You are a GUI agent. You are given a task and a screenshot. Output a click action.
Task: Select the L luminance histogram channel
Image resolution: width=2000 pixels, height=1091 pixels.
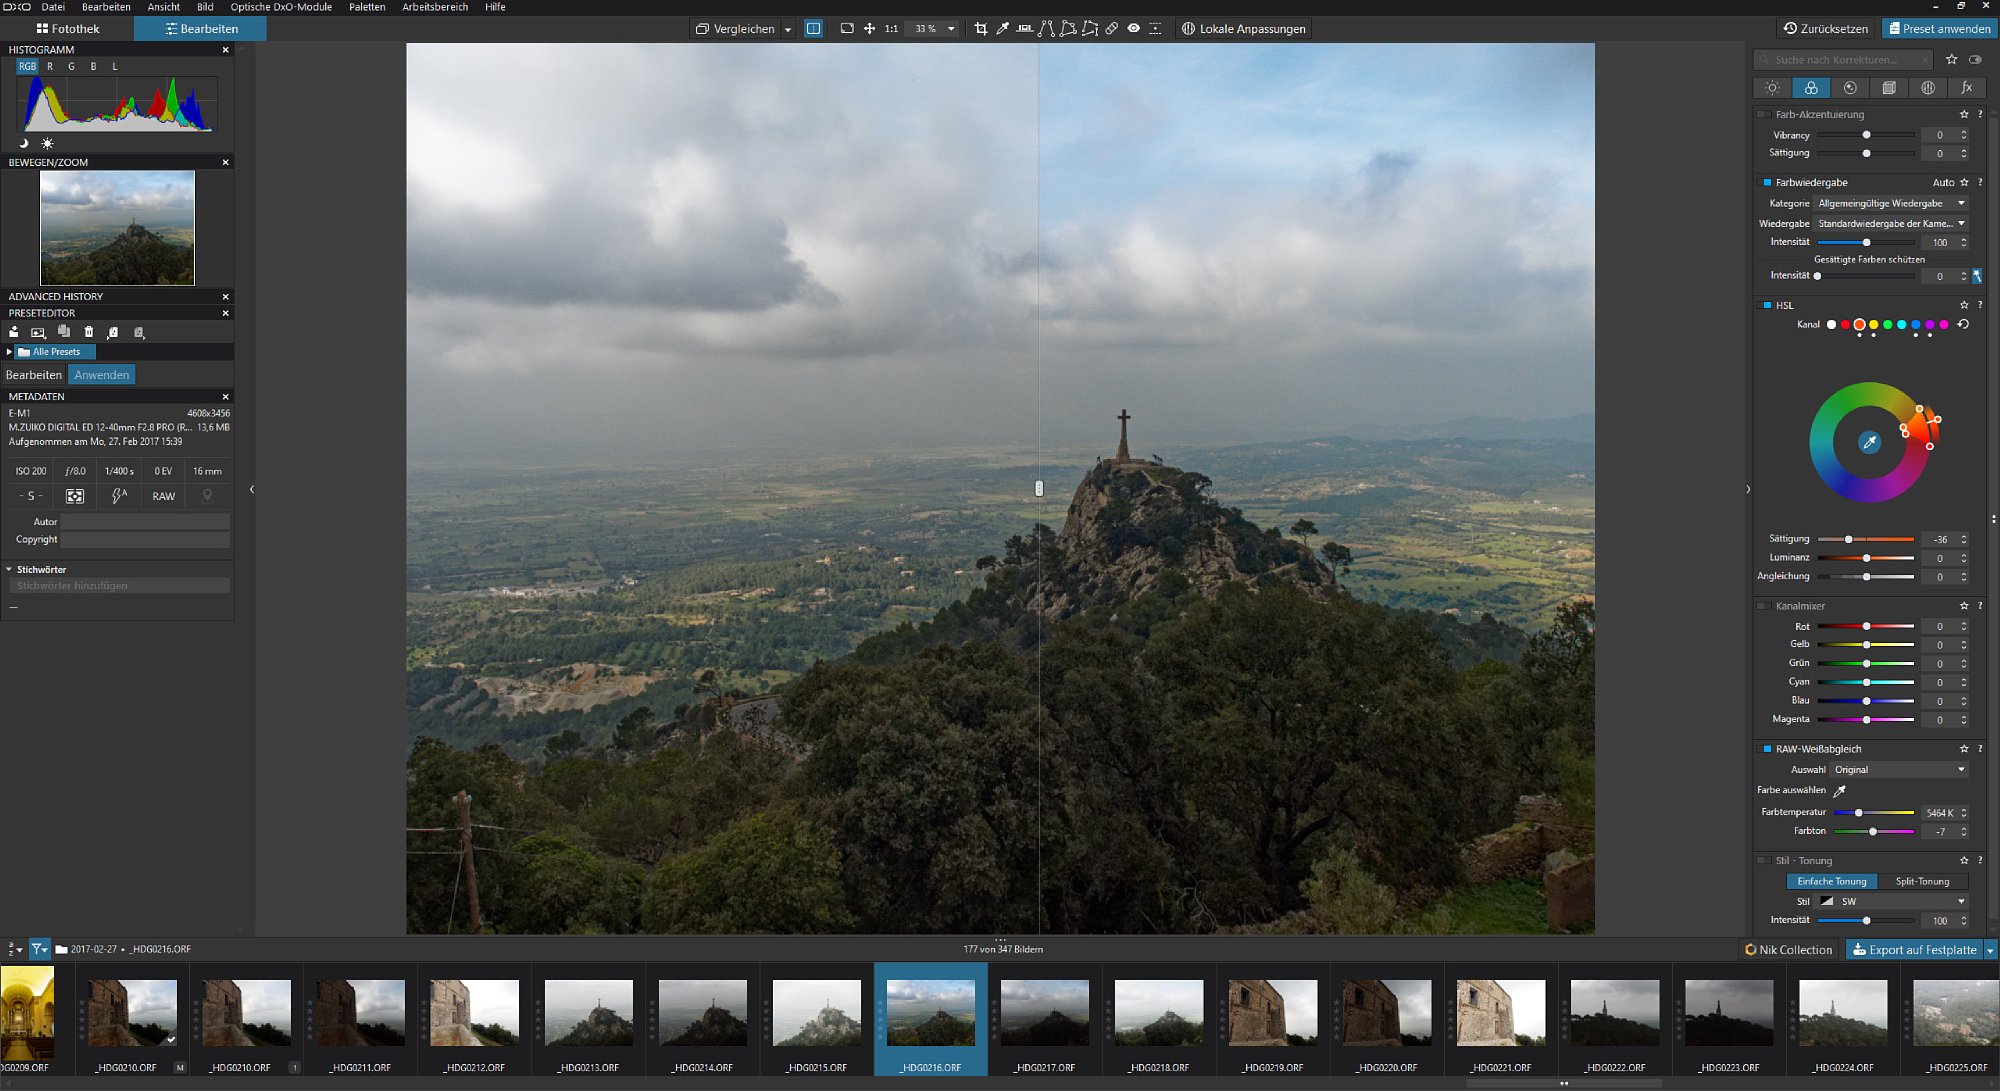(x=115, y=67)
